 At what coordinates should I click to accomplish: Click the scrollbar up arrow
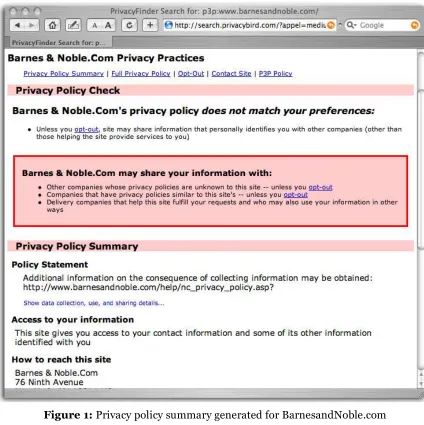tap(420, 375)
